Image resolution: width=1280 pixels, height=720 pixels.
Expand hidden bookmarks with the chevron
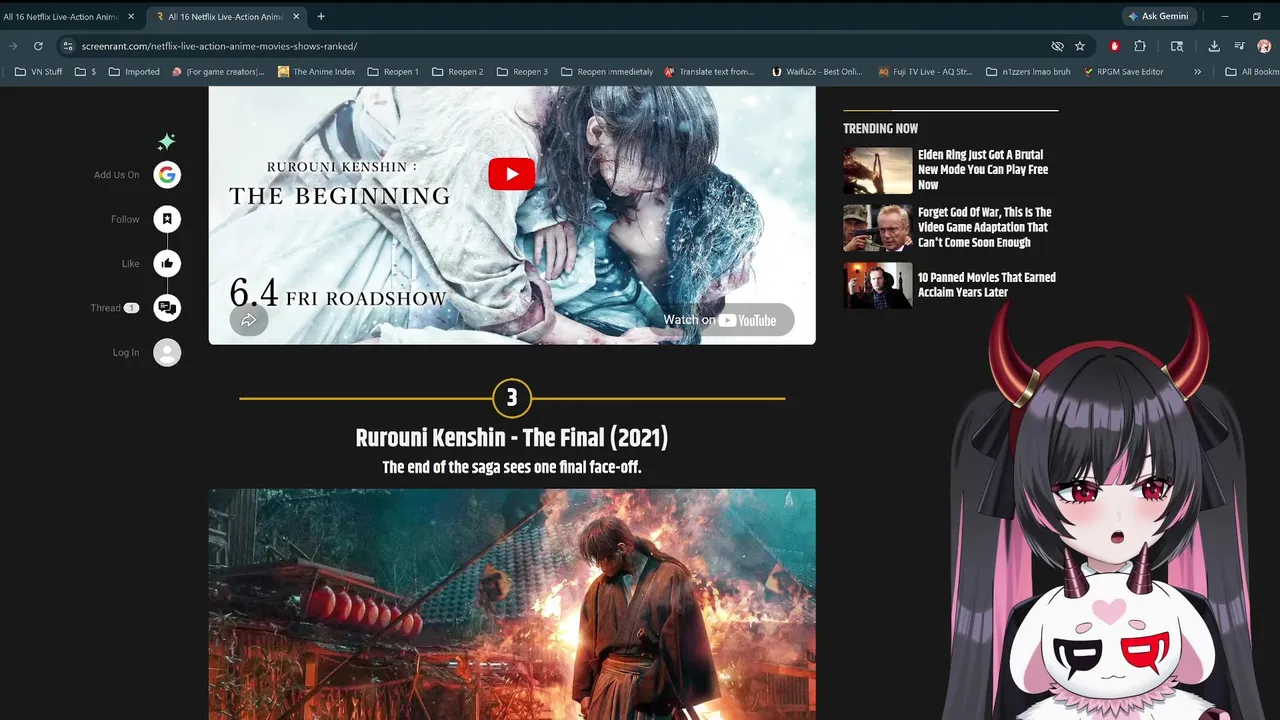1197,72
